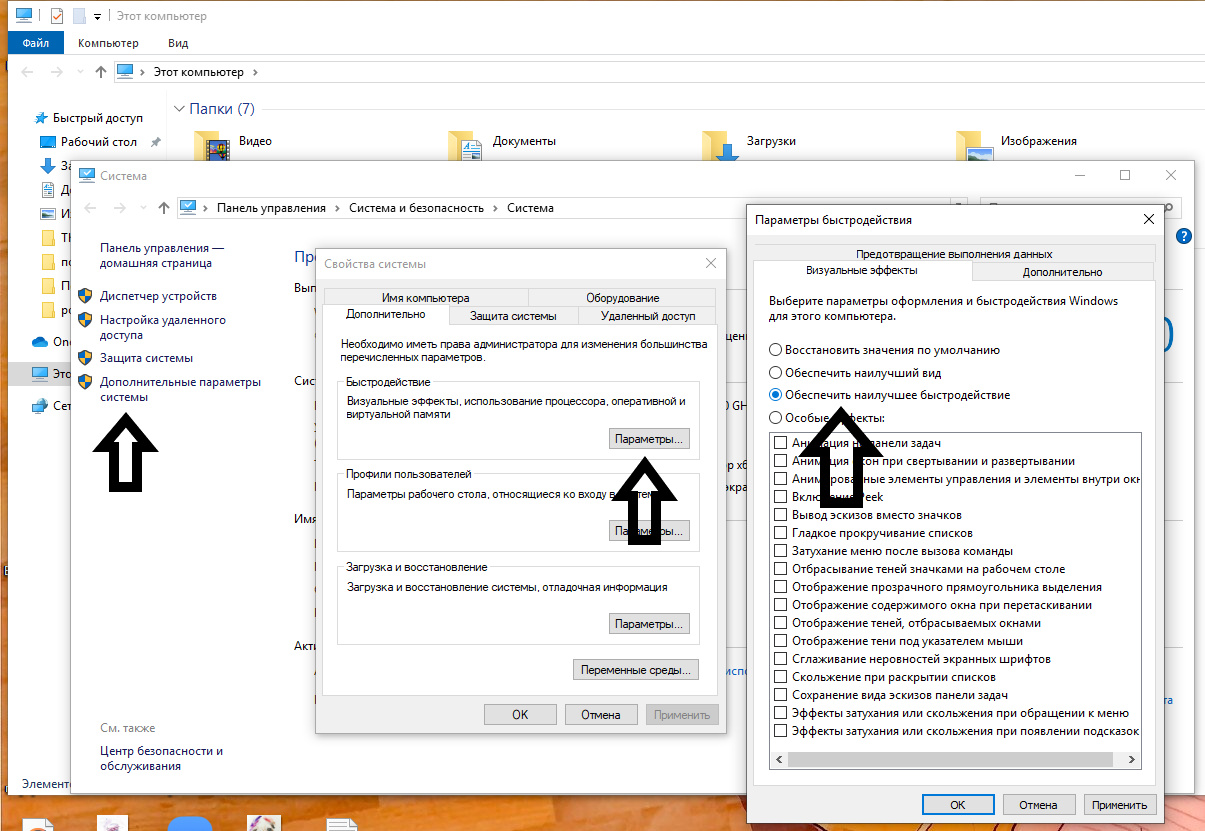This screenshot has width=1205, height=831.
Task: Enable Сглаживание неровностей экранных шрифтов checkbox
Action: coord(781,659)
